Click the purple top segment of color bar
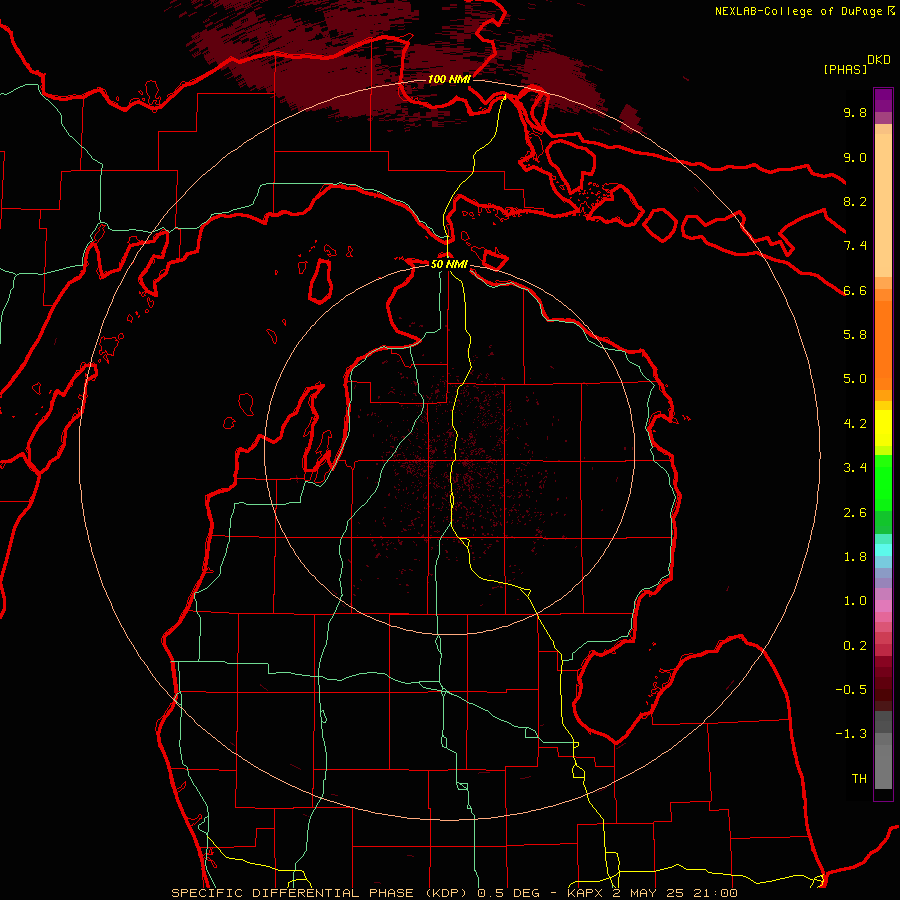Viewport: 900px width, 900px height. (883, 100)
